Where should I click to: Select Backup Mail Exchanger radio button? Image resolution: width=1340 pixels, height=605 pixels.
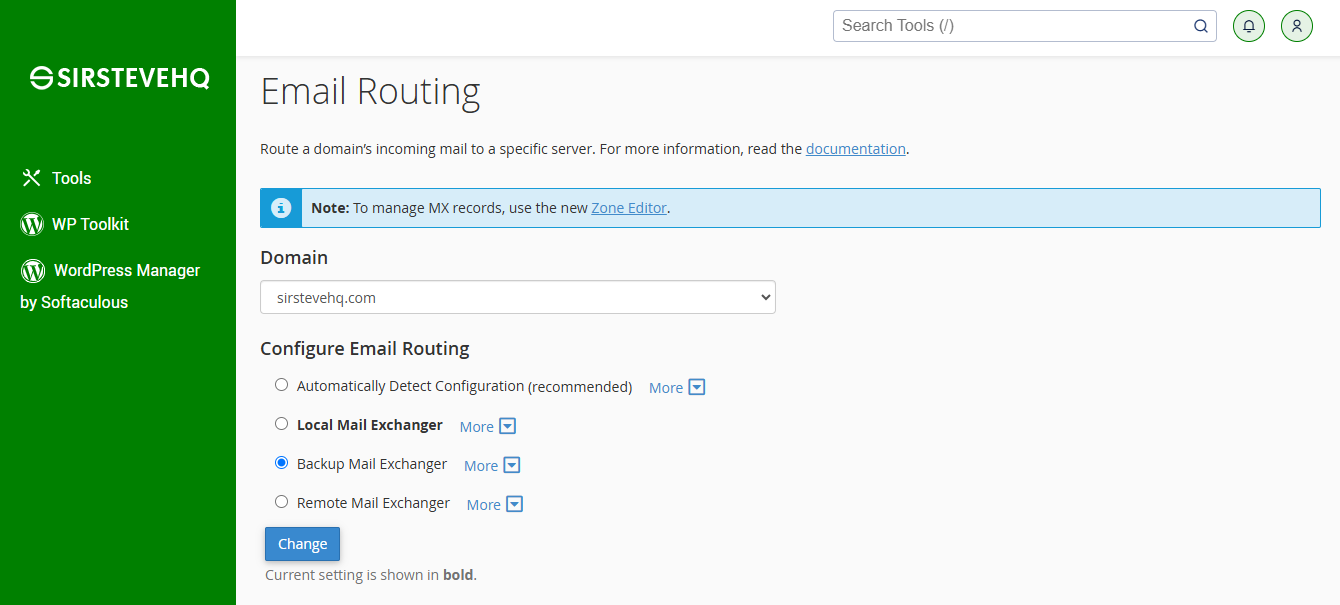pos(281,463)
